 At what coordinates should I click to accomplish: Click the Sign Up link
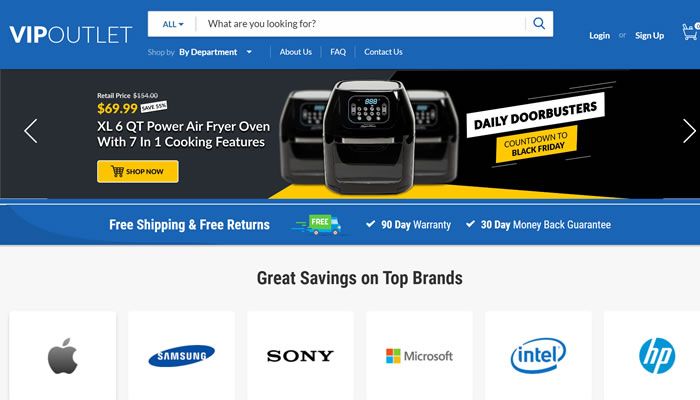(650, 35)
